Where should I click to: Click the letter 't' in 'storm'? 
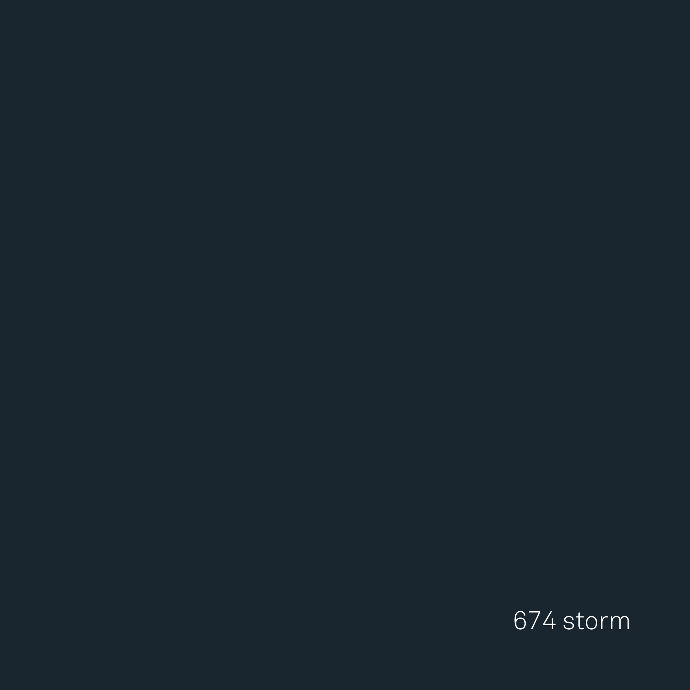tap(580, 621)
